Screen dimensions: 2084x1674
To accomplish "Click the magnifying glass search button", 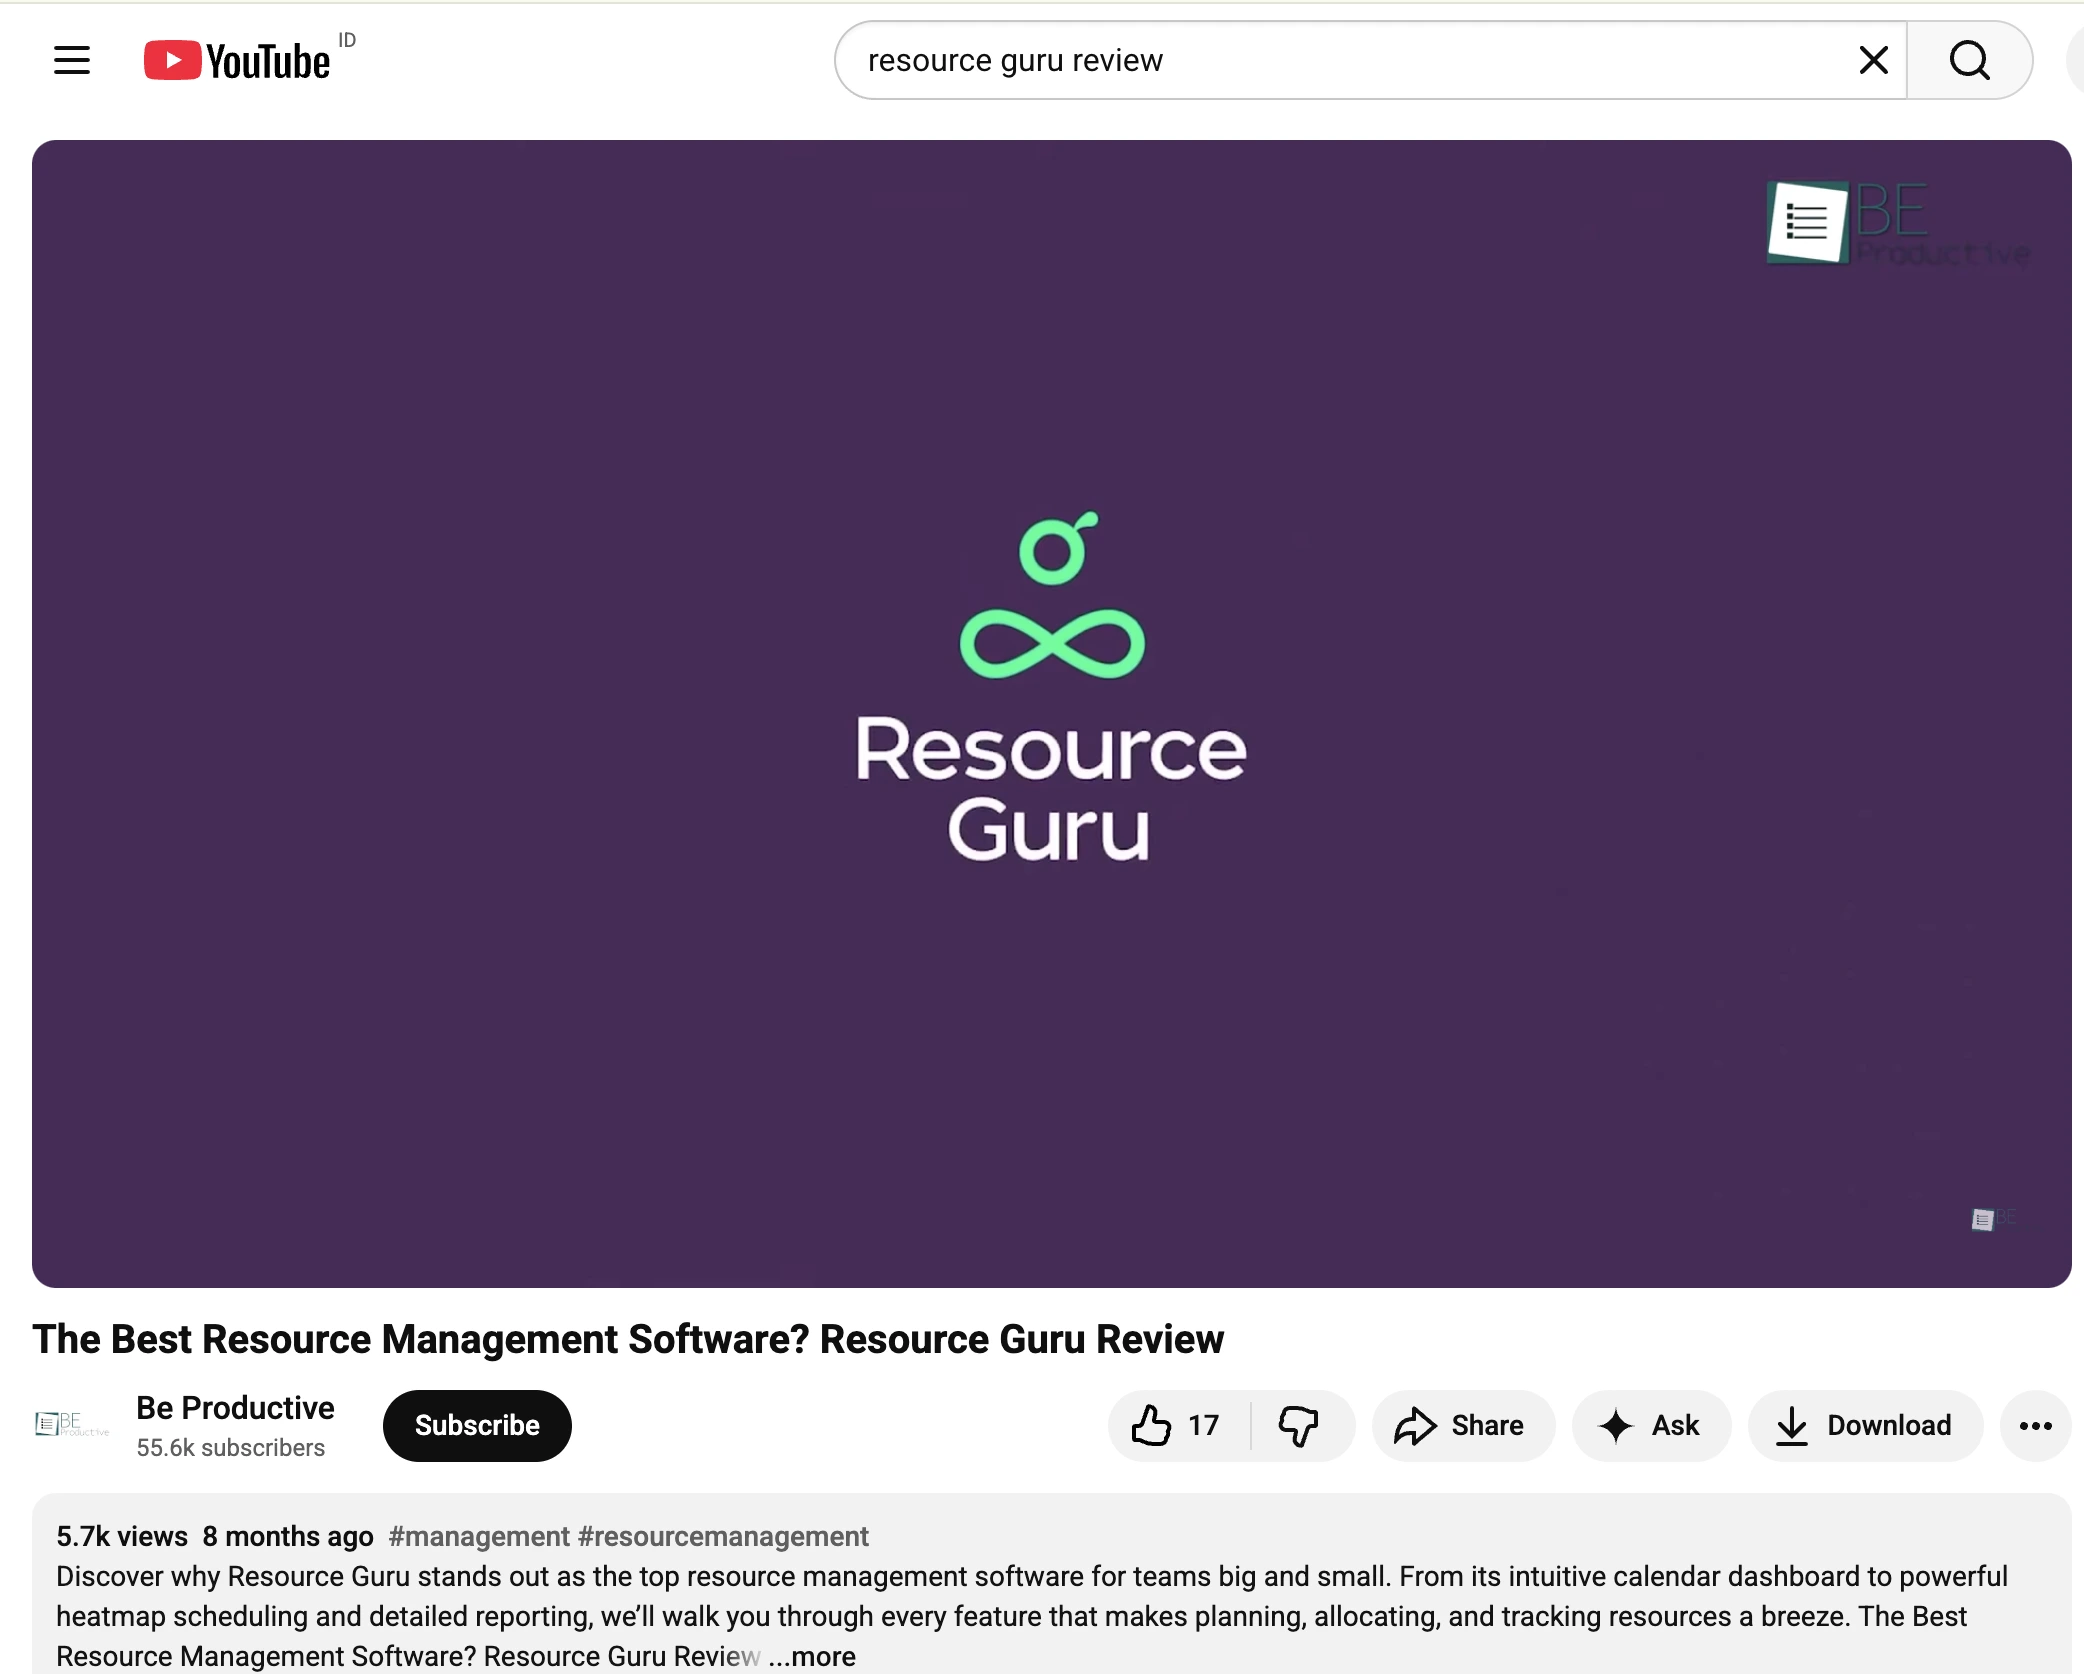I will (x=1969, y=60).
